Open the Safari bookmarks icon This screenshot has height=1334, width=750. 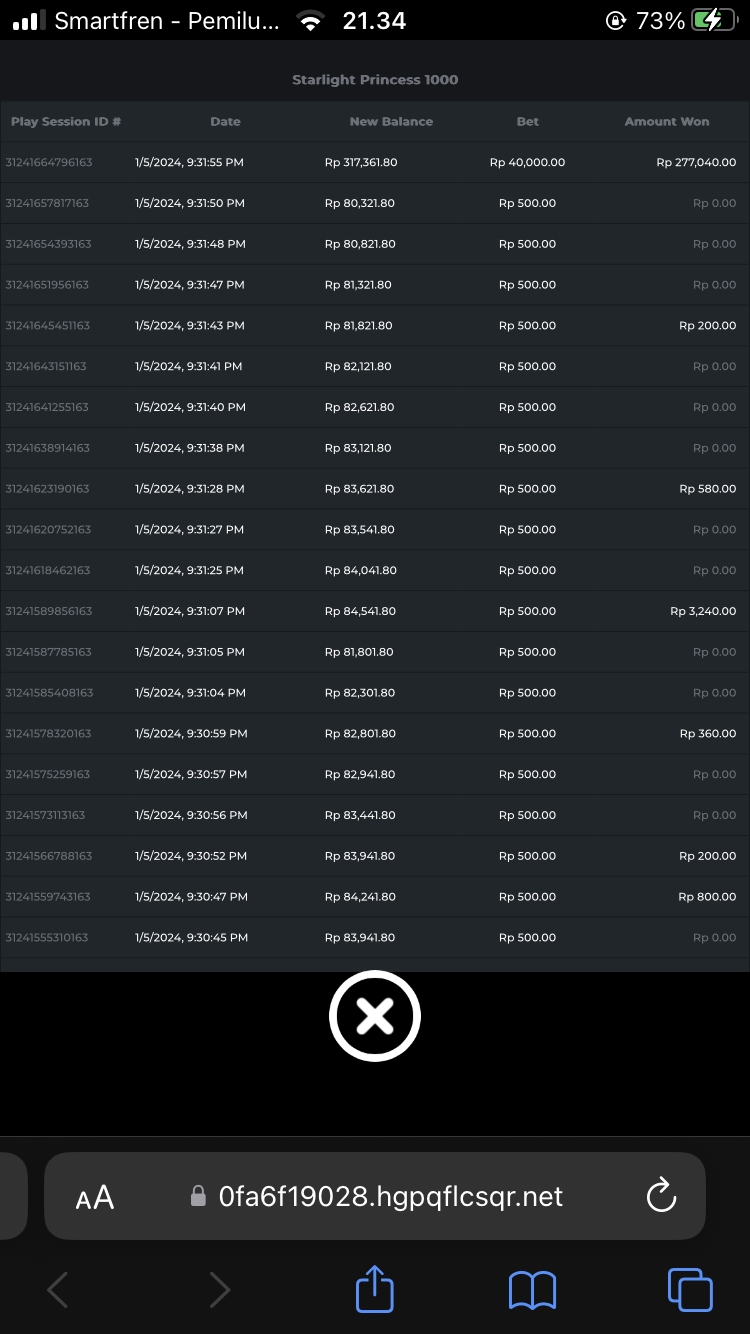[x=532, y=1289]
